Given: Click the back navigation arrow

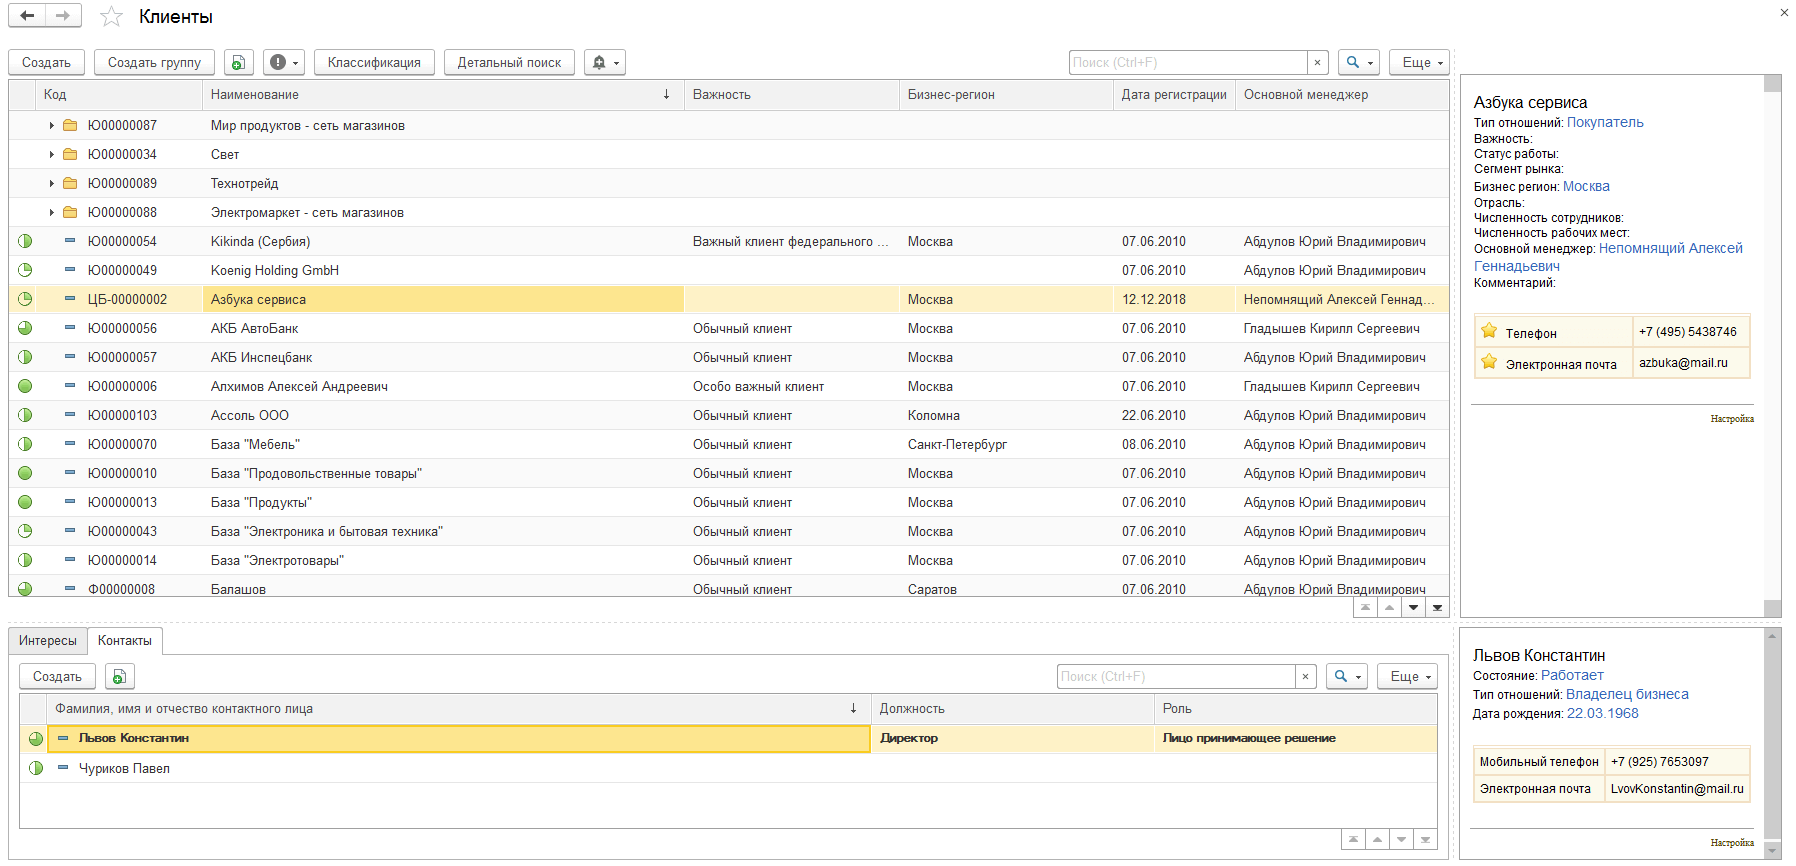Looking at the screenshot, I should (x=27, y=16).
